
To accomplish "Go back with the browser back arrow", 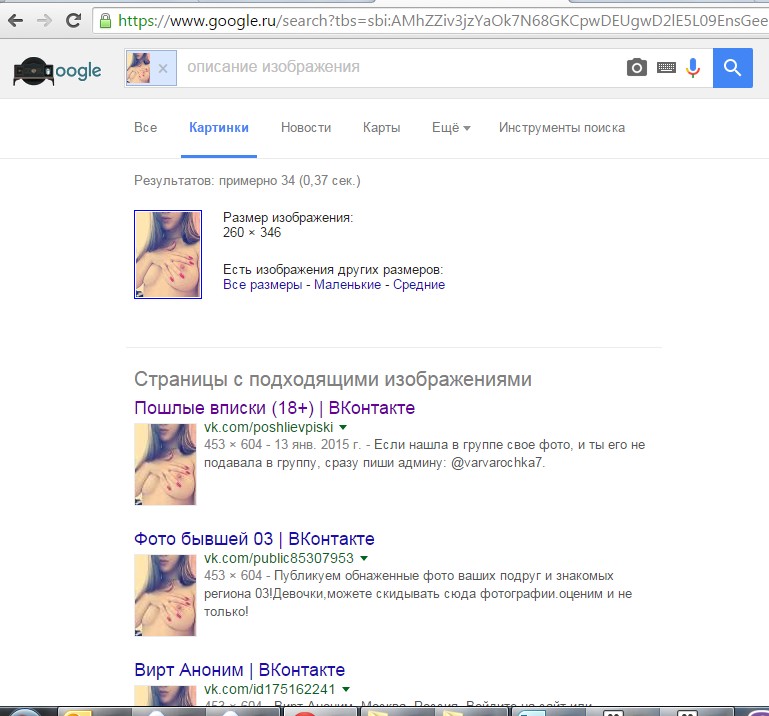I will pos(16,21).
